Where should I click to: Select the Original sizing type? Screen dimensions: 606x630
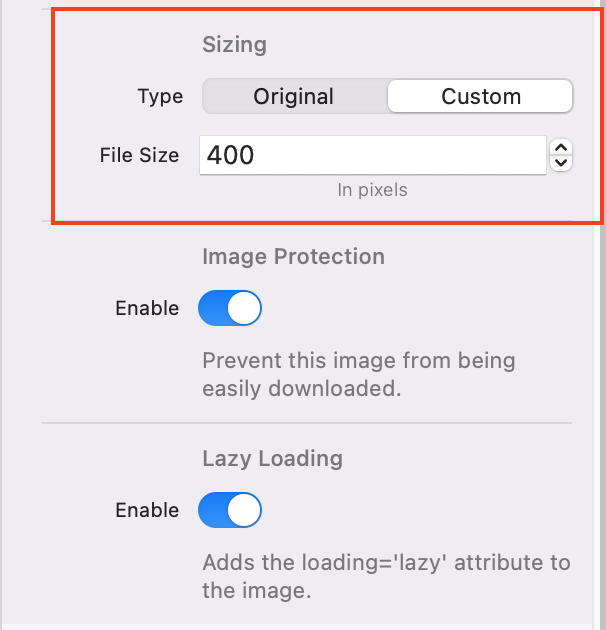[294, 97]
